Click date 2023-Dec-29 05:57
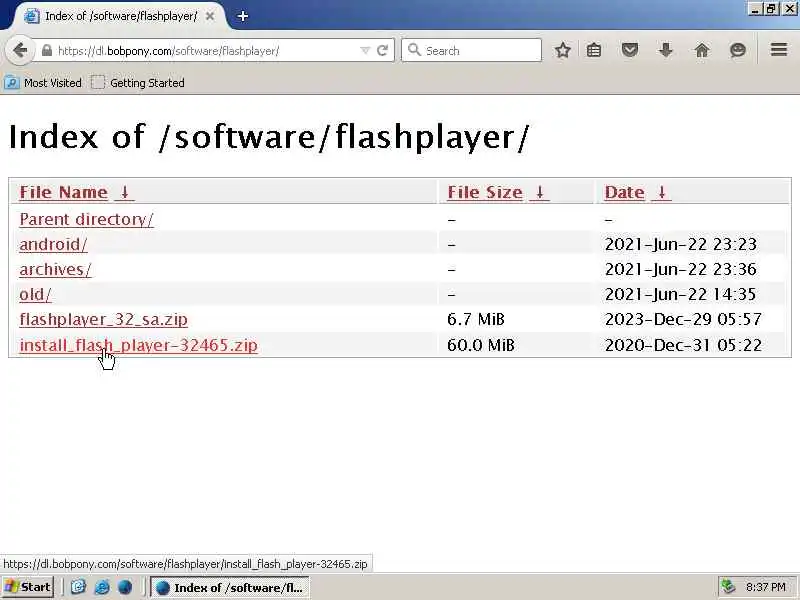 [683, 319]
